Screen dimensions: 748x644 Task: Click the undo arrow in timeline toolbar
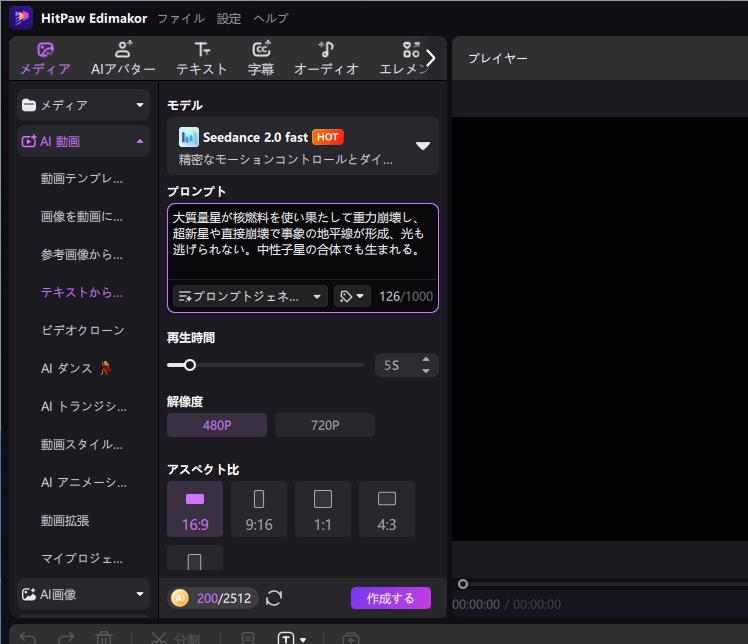(x=28, y=637)
